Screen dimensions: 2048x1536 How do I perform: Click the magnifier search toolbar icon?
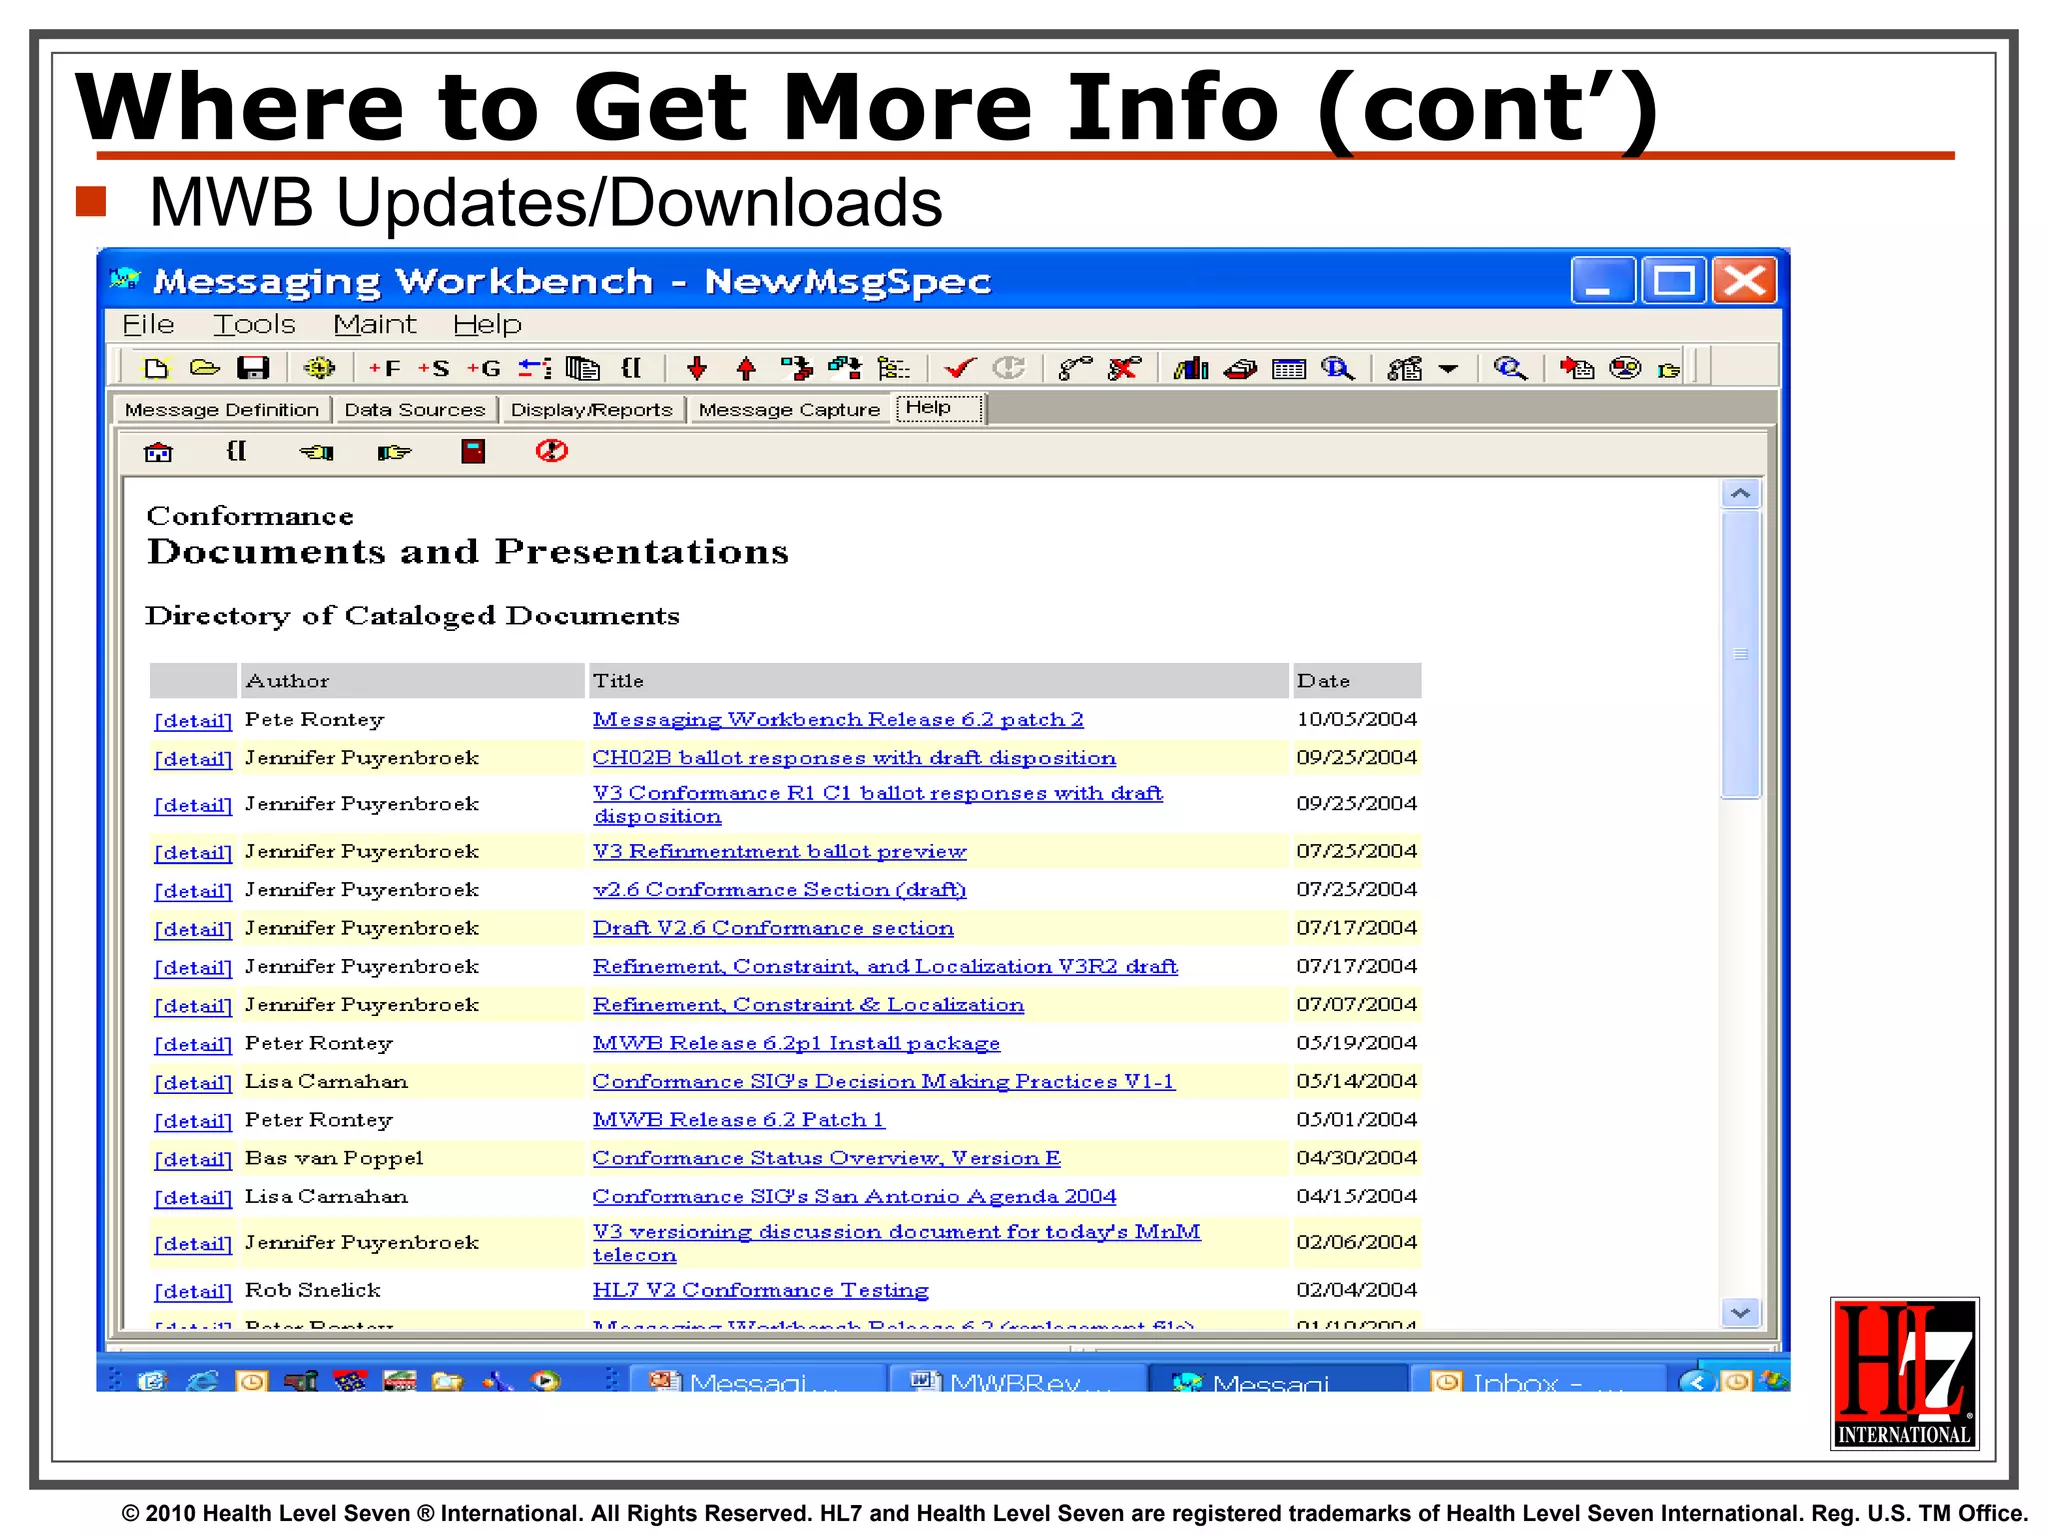pyautogui.click(x=1510, y=369)
